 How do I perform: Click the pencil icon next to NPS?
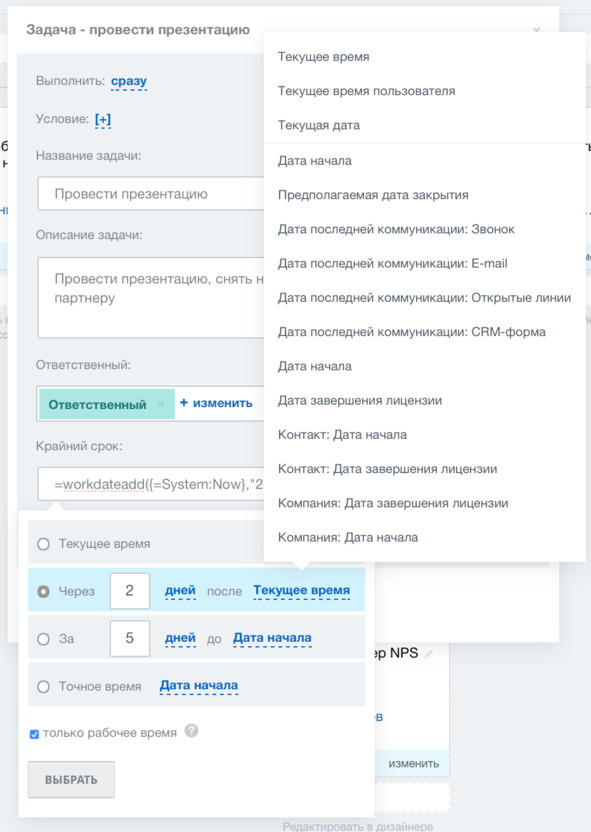click(429, 654)
